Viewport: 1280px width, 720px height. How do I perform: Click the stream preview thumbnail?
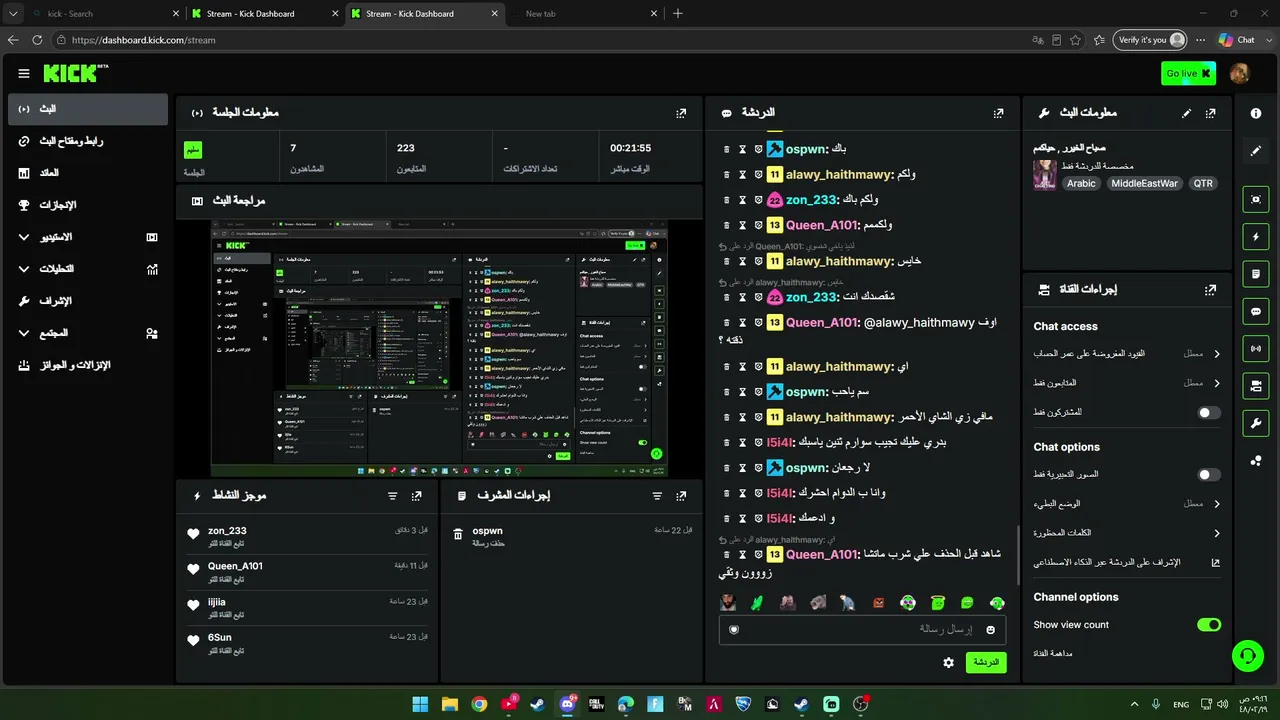tap(439, 349)
